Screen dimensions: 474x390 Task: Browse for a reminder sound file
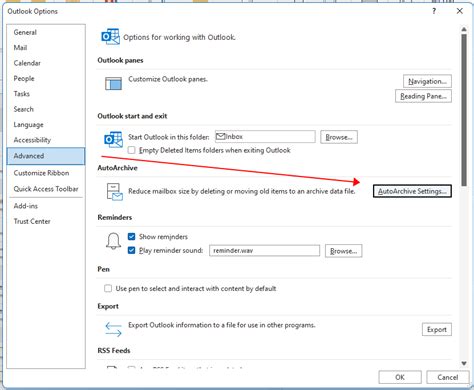click(x=344, y=251)
